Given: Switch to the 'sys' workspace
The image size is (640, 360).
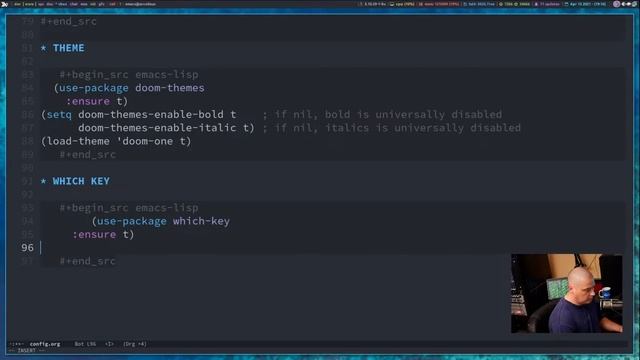Looking at the screenshot, I should tap(41, 4).
